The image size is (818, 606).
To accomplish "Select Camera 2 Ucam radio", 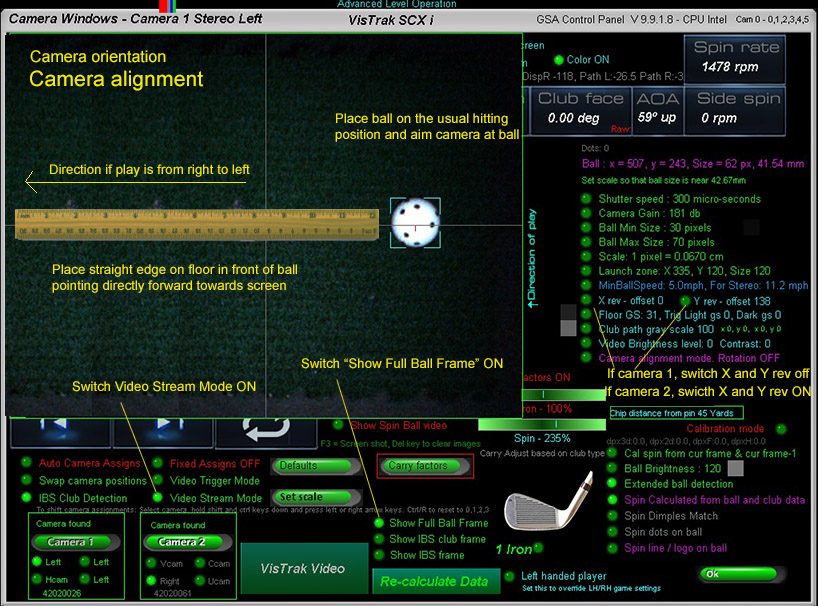I will tap(199, 580).
